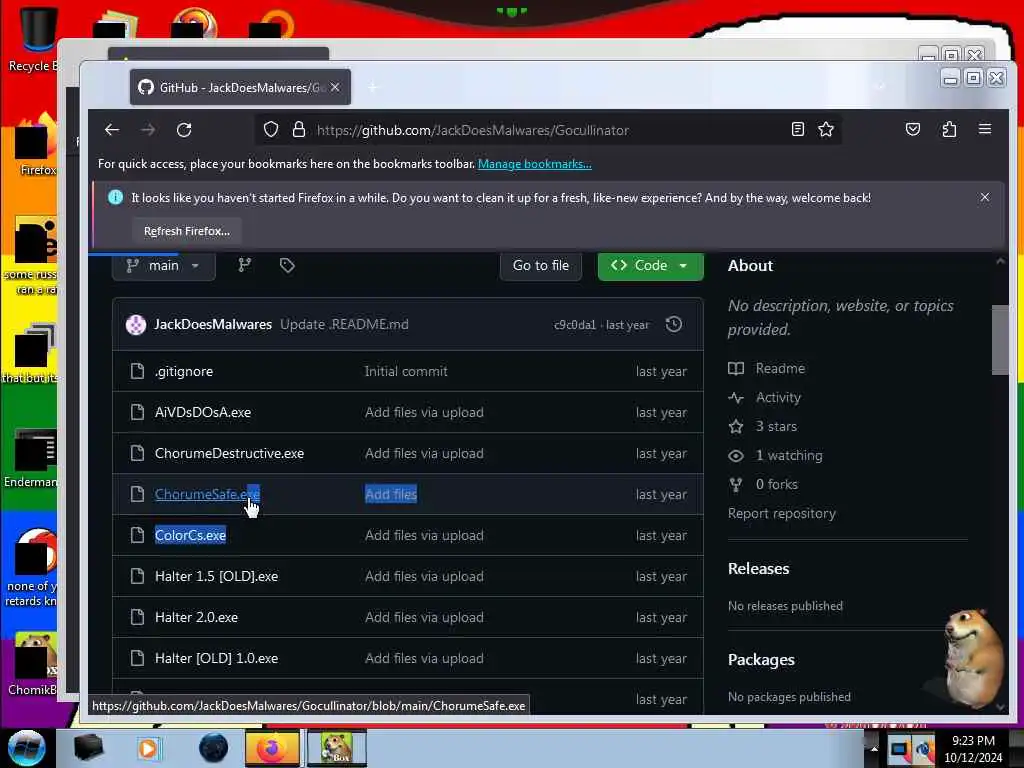This screenshot has height=768, width=1024.
Task: Open the Activity link in About
Action: coord(778,397)
